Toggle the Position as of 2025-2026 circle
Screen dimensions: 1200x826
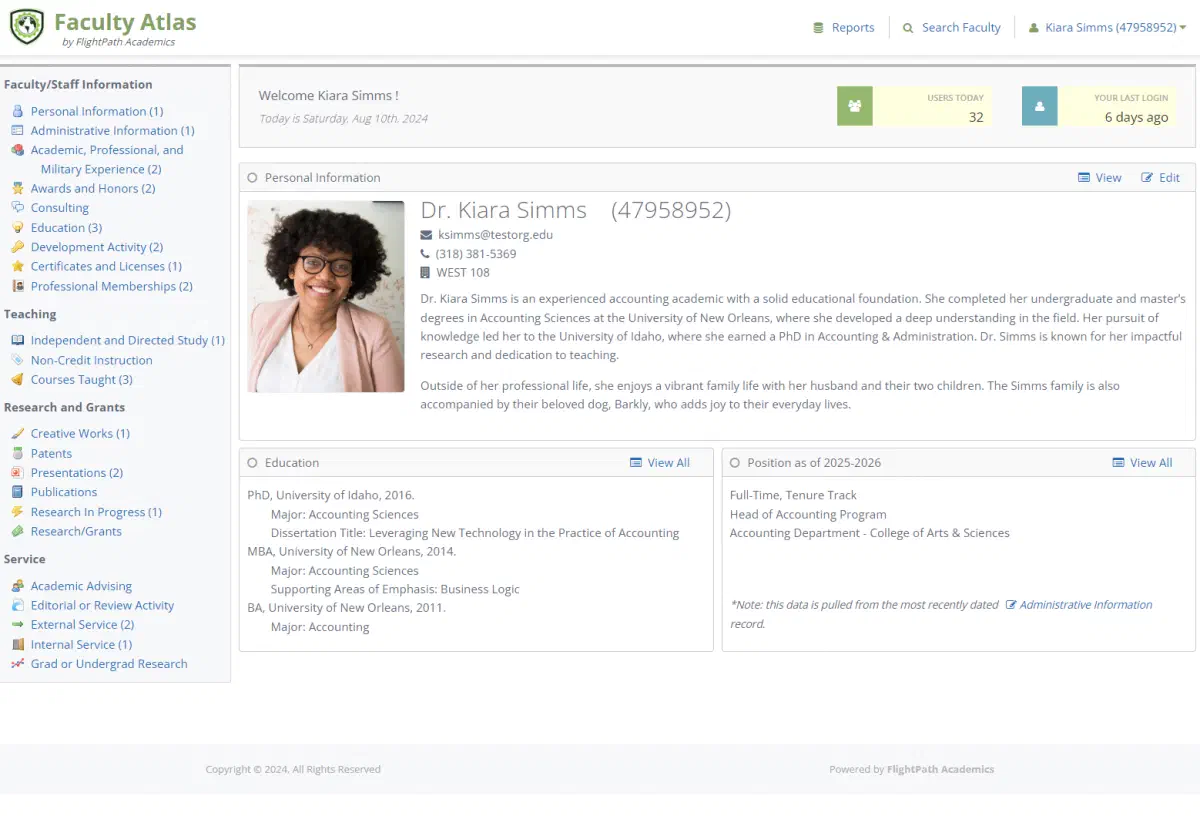(x=735, y=463)
